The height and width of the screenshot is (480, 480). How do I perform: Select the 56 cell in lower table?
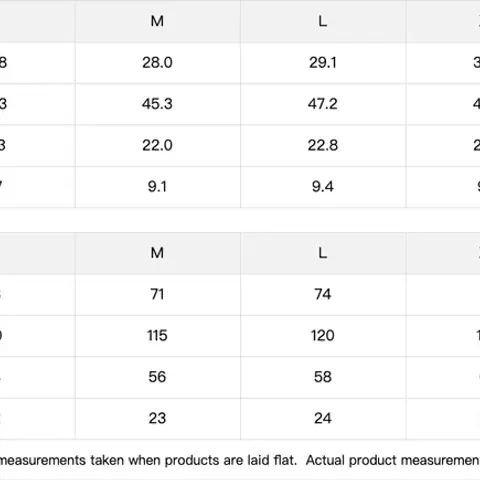pyautogui.click(x=157, y=377)
